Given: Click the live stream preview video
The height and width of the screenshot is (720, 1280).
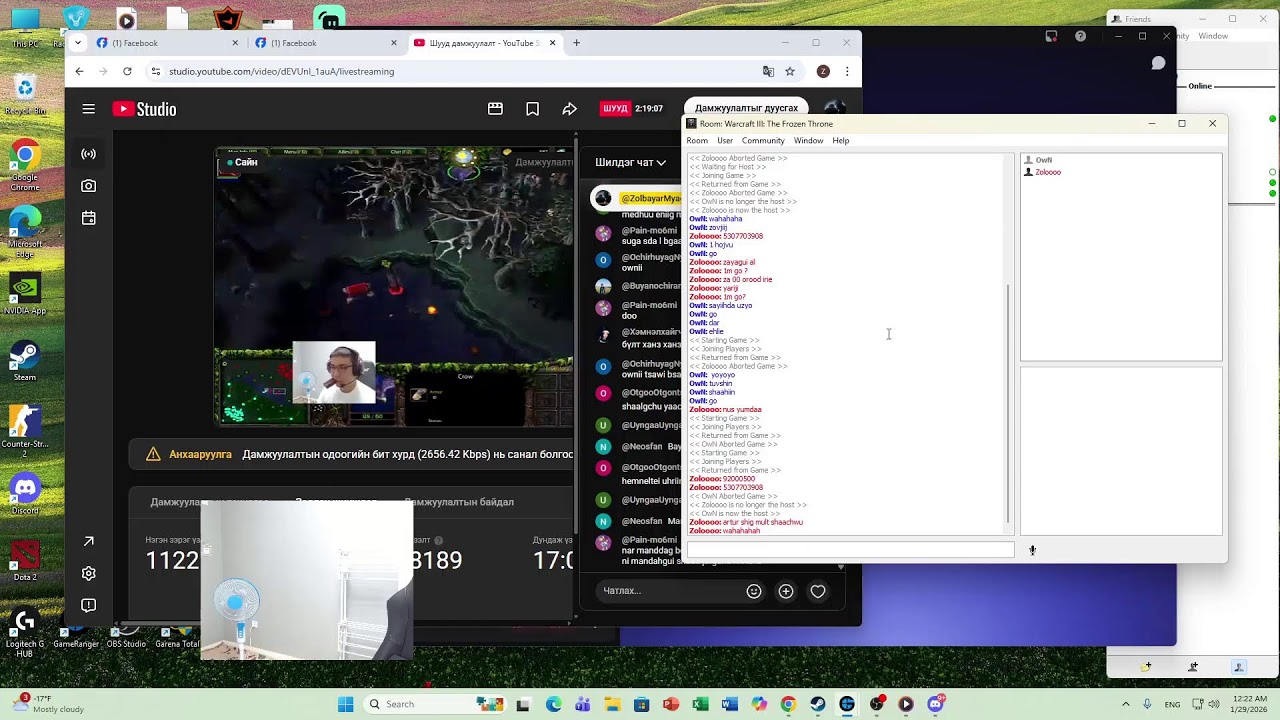Looking at the screenshot, I should click(x=394, y=287).
